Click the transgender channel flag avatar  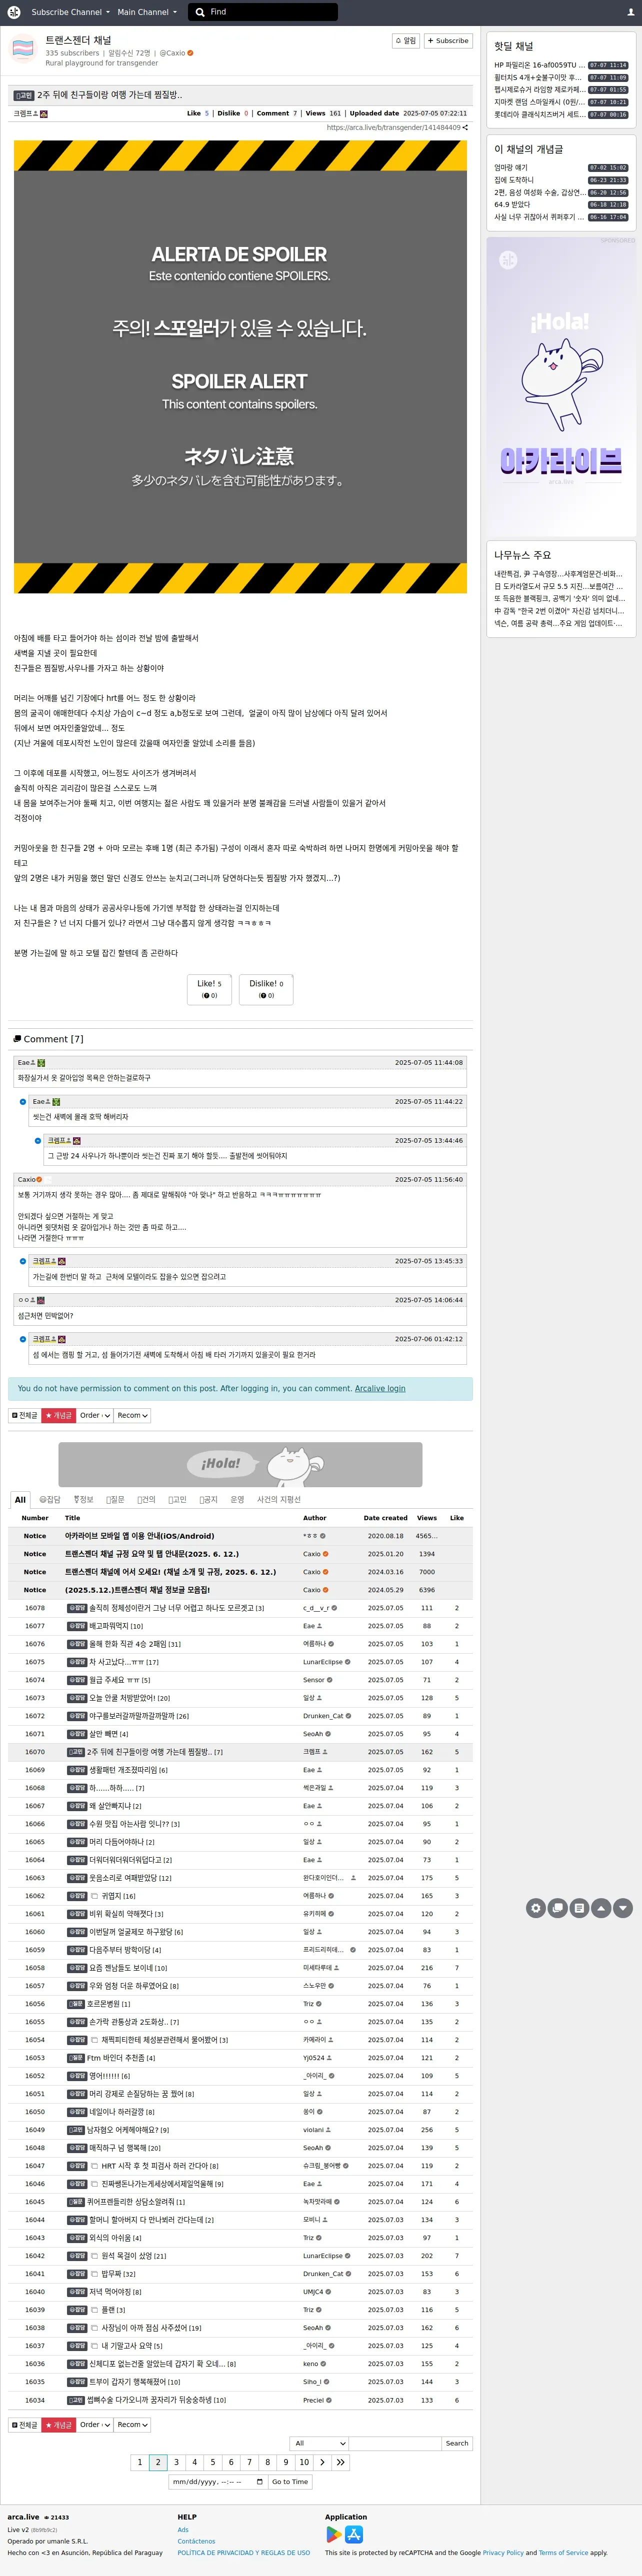coord(22,49)
